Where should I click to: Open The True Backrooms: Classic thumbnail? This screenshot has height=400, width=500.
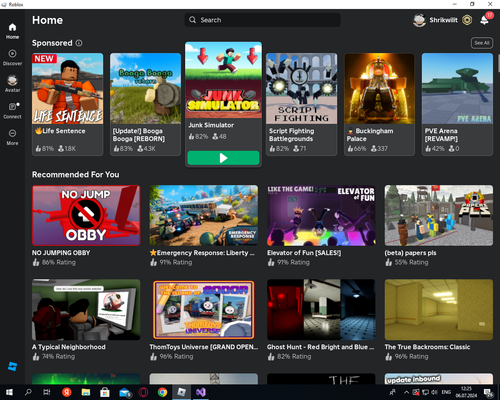(439, 310)
